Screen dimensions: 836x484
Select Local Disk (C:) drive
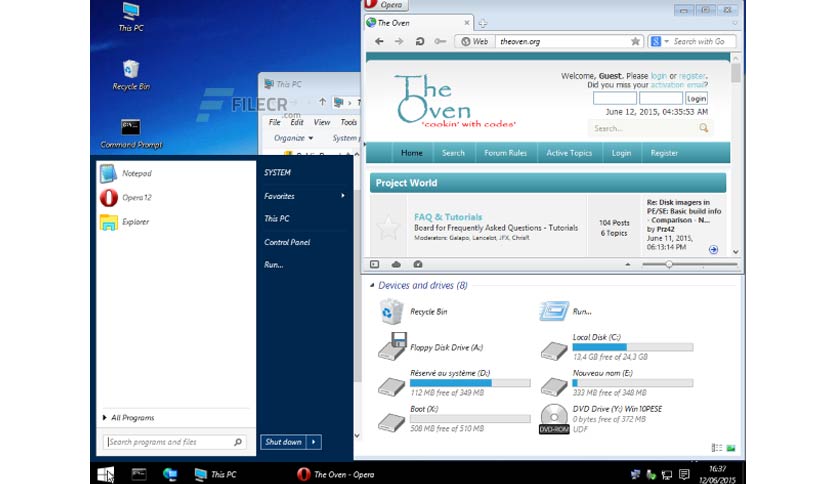pyautogui.click(x=617, y=347)
